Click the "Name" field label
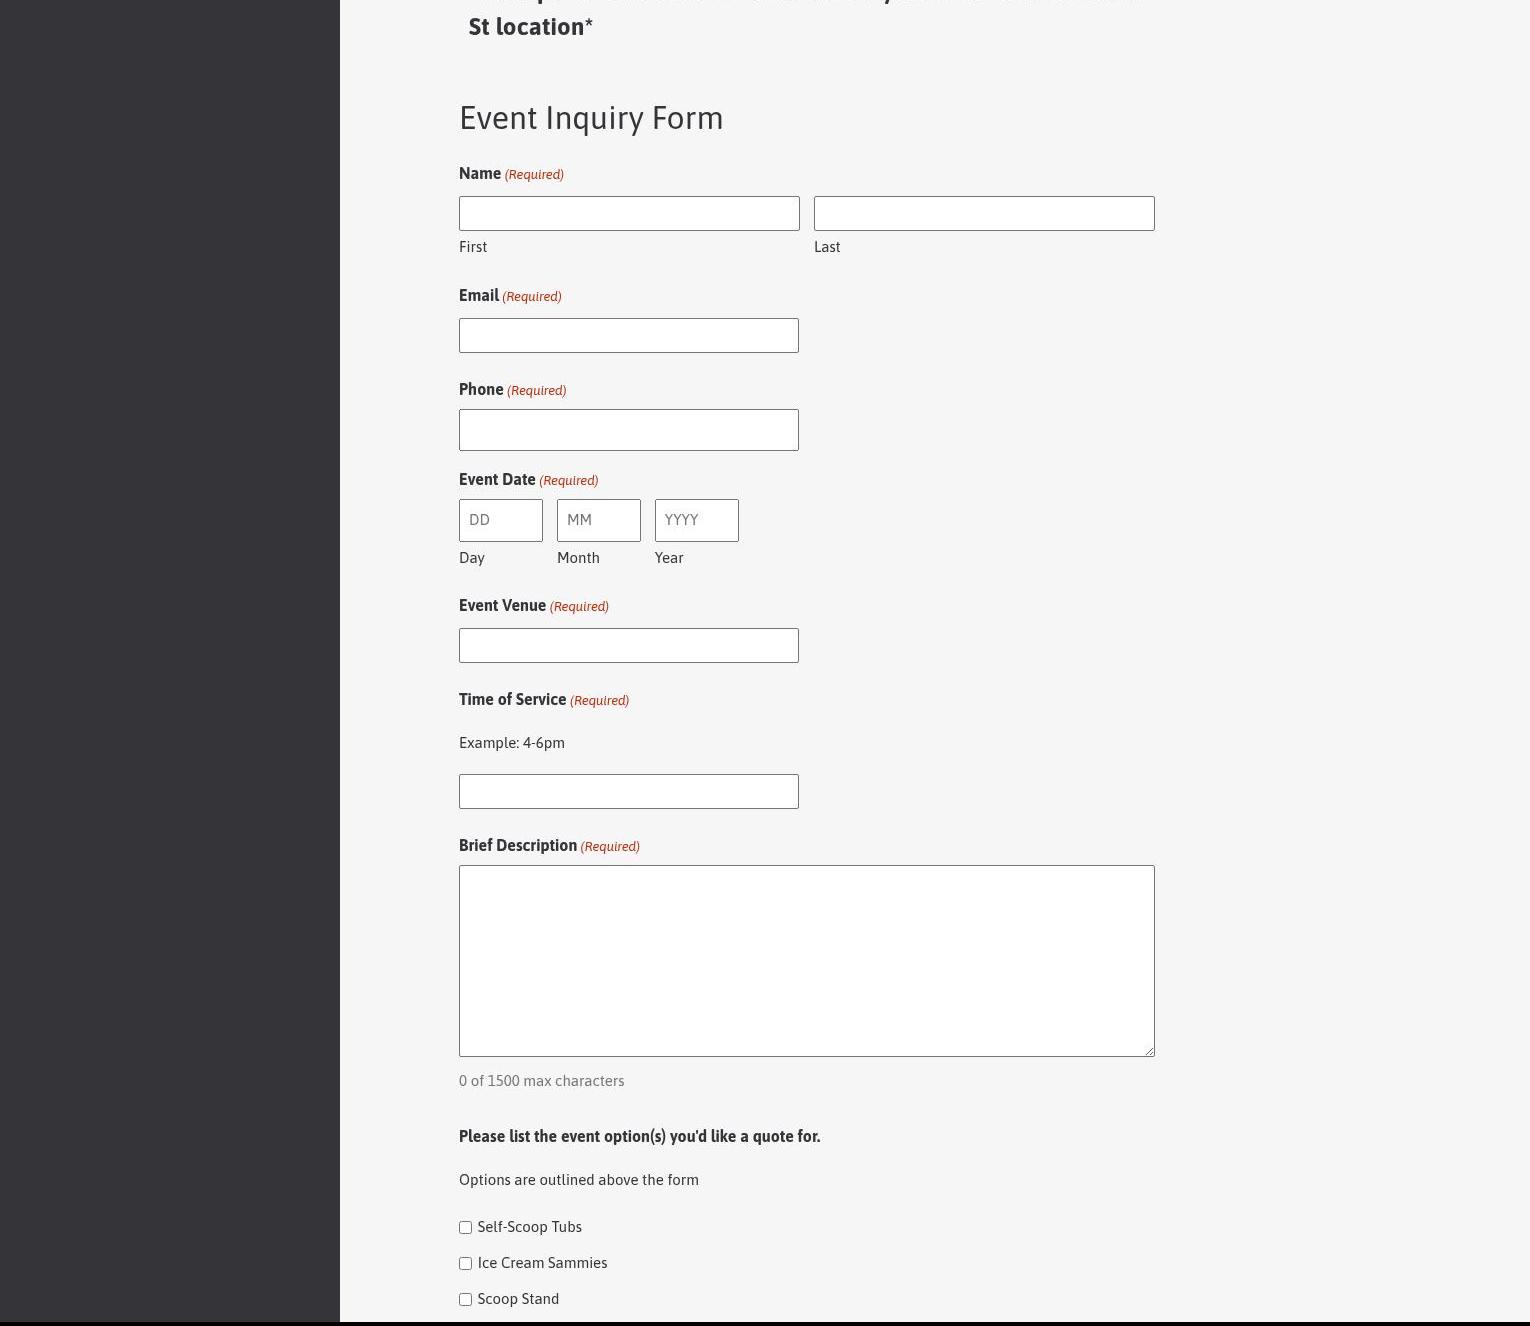 480,173
